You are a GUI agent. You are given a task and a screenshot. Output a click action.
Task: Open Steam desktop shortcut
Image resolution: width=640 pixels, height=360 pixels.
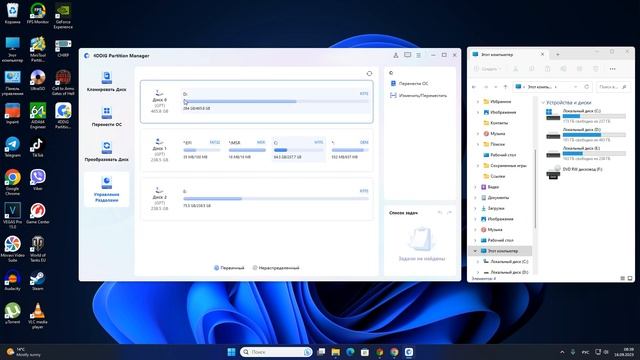pyautogui.click(x=38, y=281)
